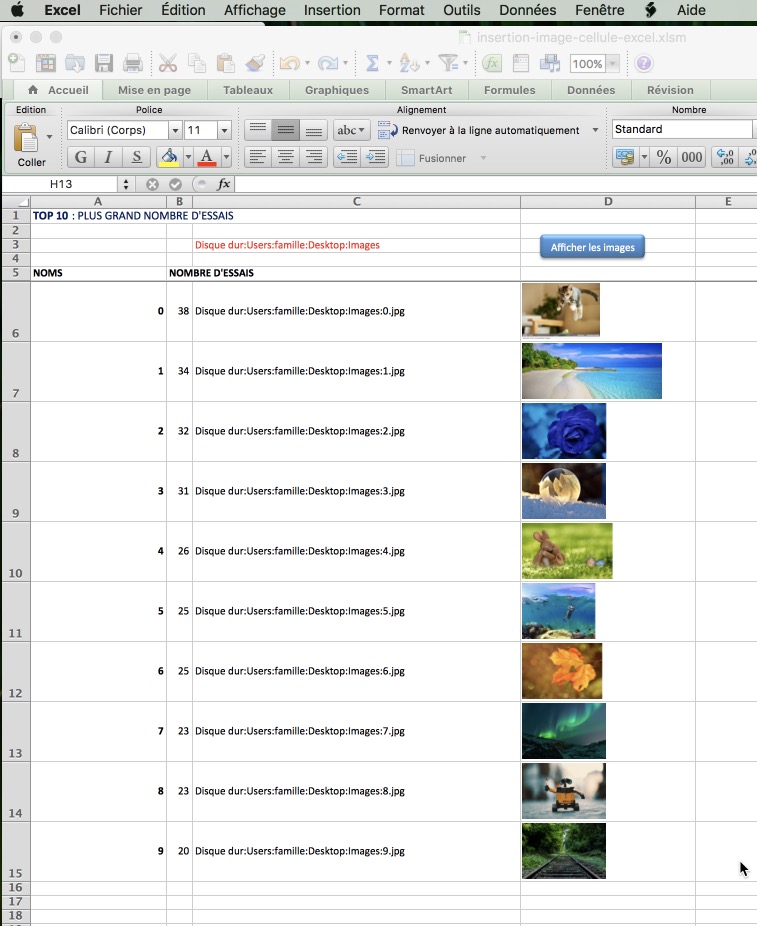The image size is (757, 926).
Task: Apply yellow fill color bucket
Action: click(169, 157)
